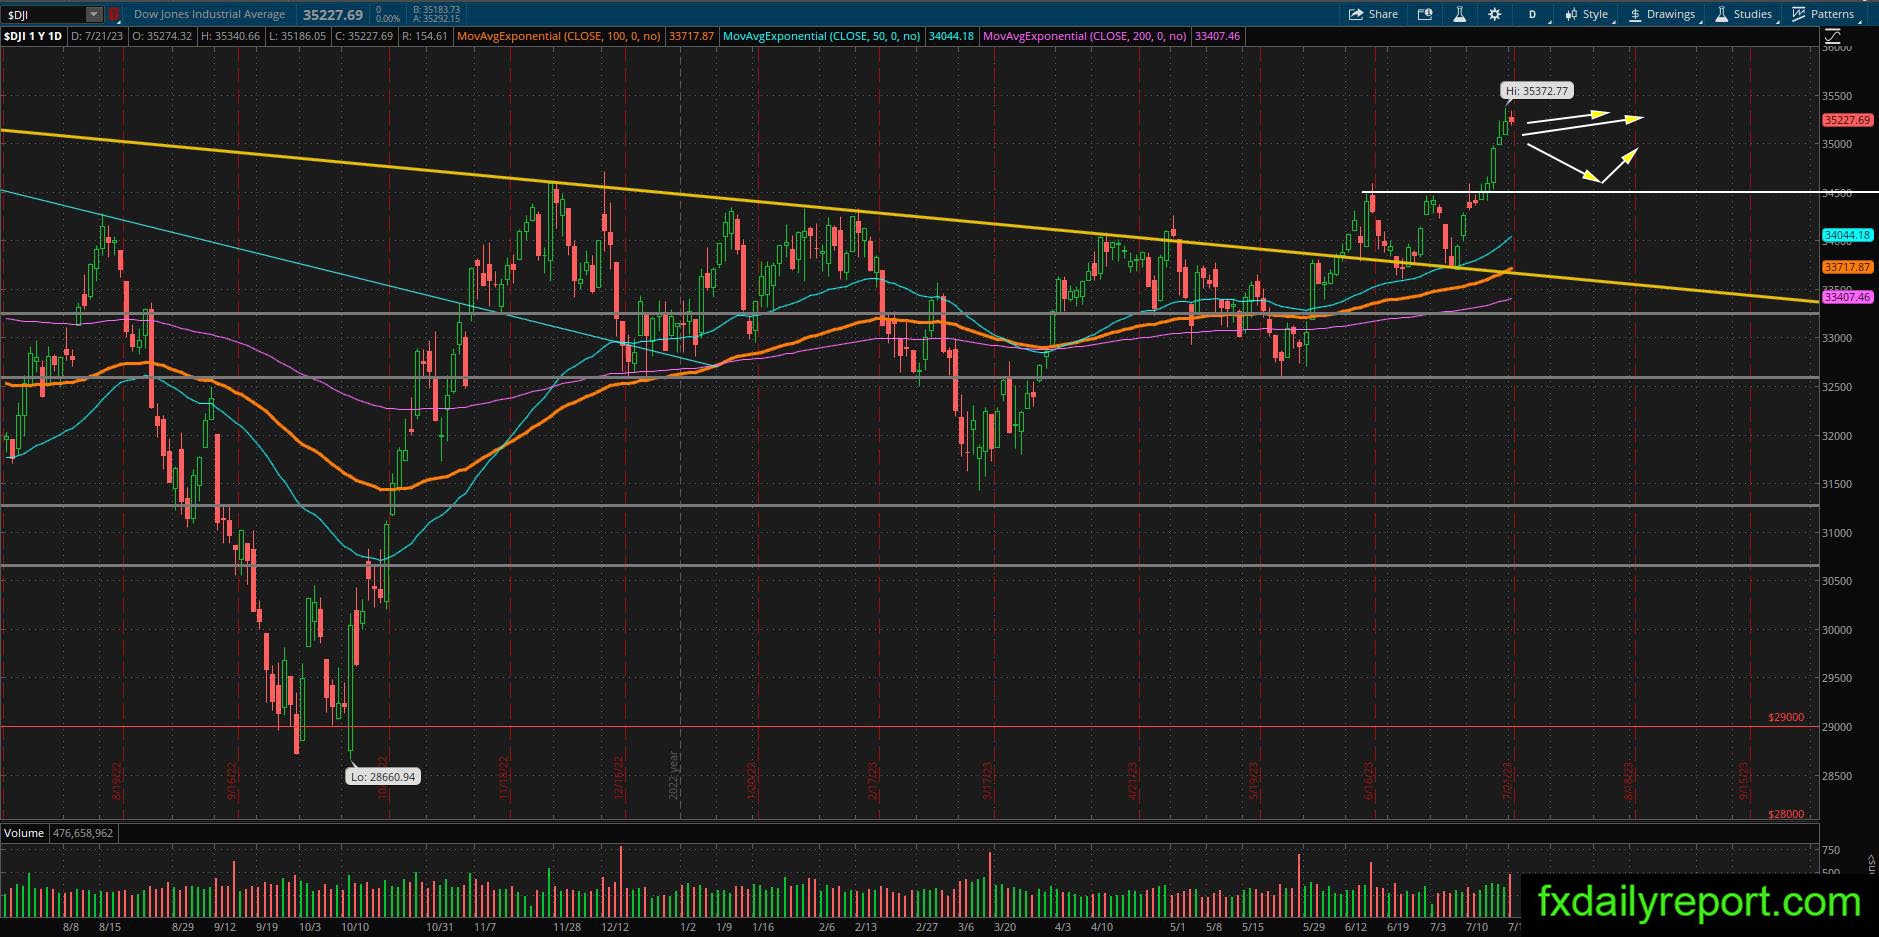Click the 3/17/23 expiration date marker

pyautogui.click(x=987, y=782)
